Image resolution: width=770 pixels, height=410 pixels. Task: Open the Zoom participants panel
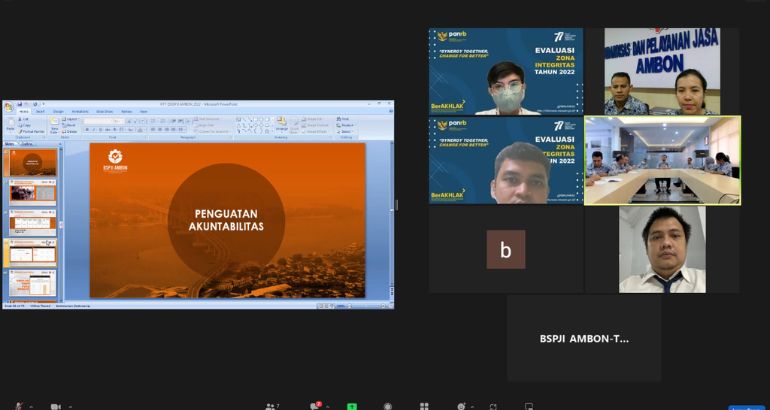tap(270, 406)
